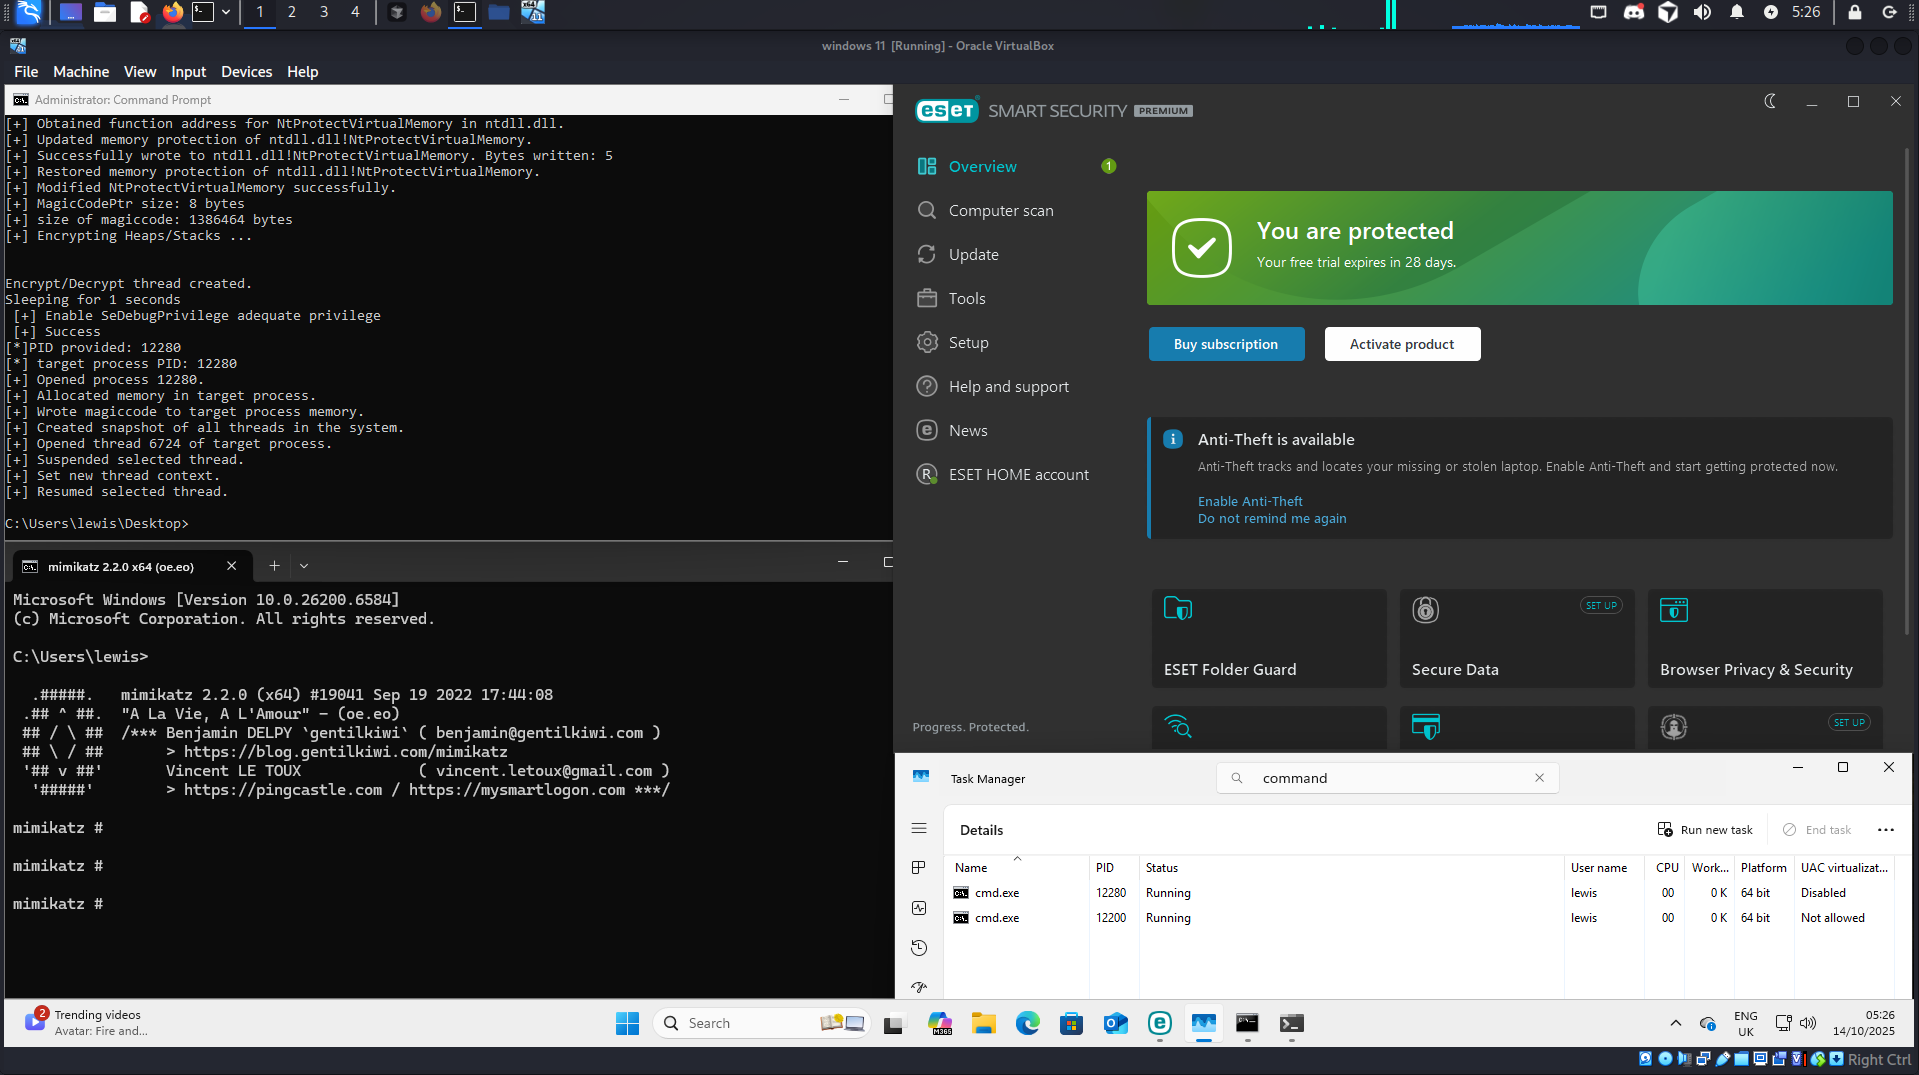Select the mimikatz terminal tab
This screenshot has width=1919, height=1075.
(x=120, y=567)
